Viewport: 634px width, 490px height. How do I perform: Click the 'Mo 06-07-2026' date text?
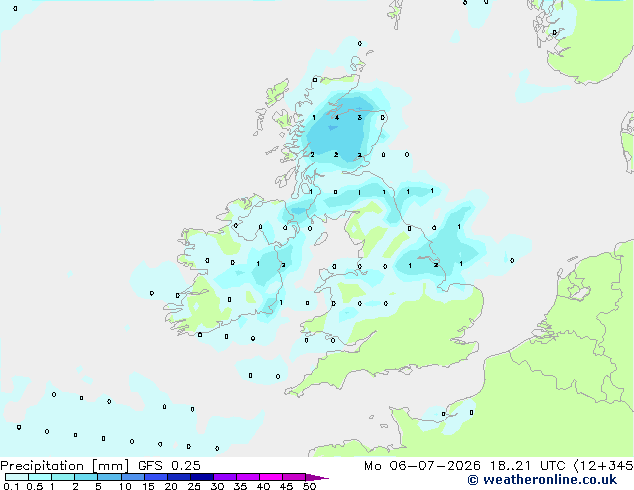coord(422,466)
